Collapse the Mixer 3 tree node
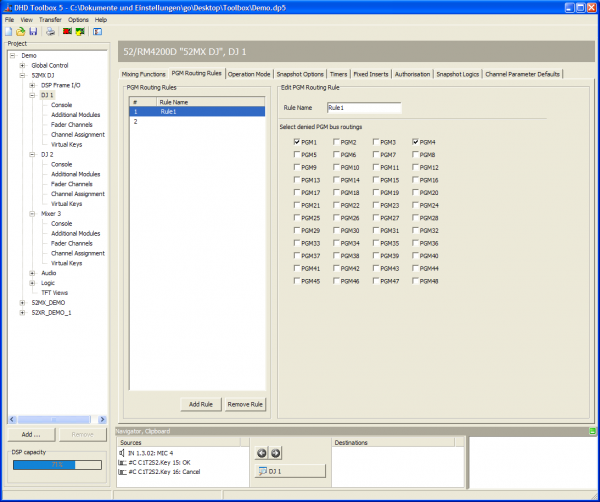The width and height of the screenshot is (600, 502). pyautogui.click(x=33, y=214)
